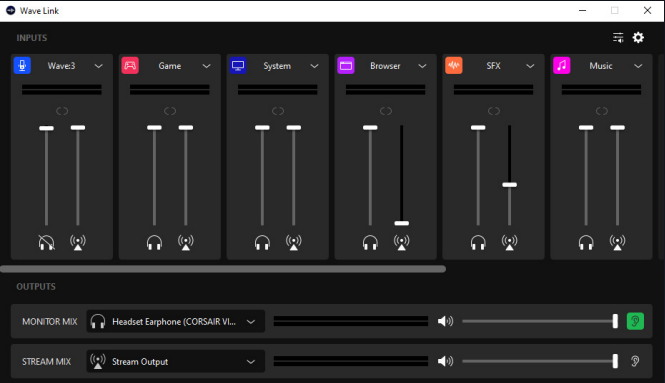Screen dimensions: 665x383
Task: Expand the SFX channel dropdown chevron
Action: [x=530, y=66]
